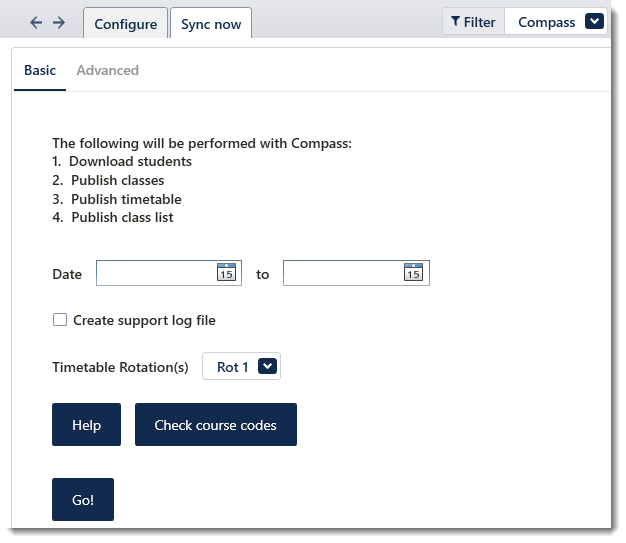
Task: Select the Rot 1 rotation combo box
Action: [x=242, y=366]
